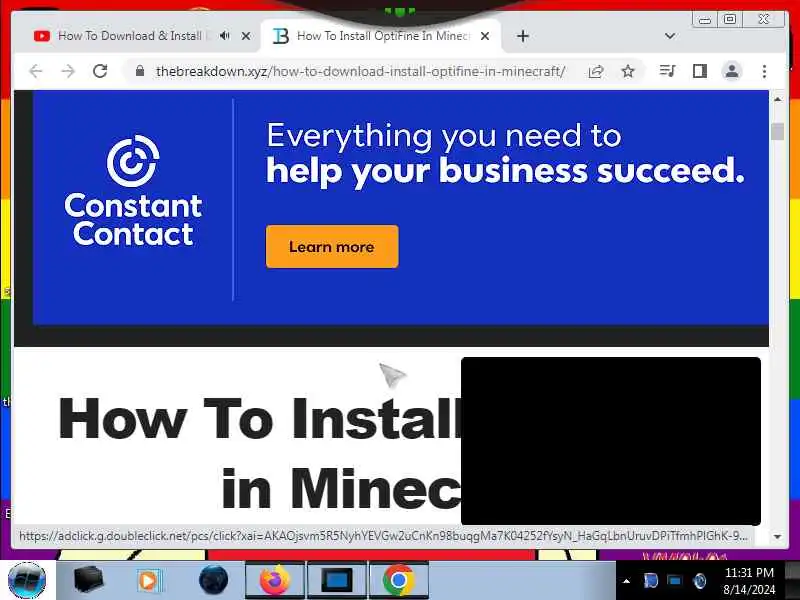The width and height of the screenshot is (800, 600).
Task: Click the Learn more ad button
Action: coord(332,246)
